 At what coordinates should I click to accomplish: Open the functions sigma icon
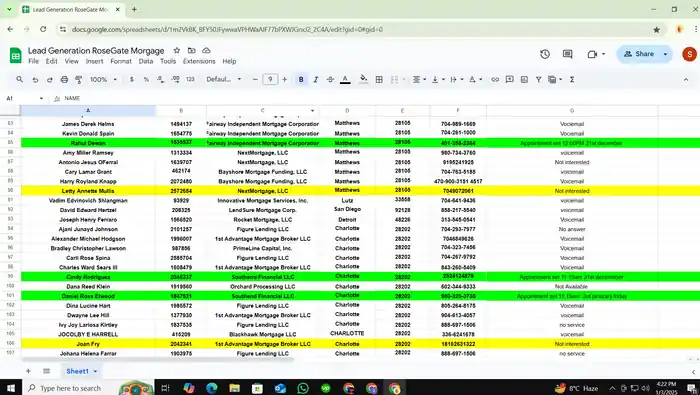[x=572, y=79]
